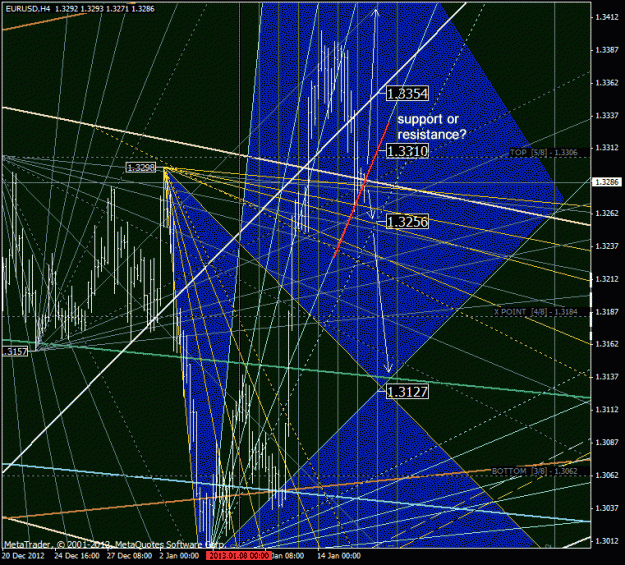The height and width of the screenshot is (565, 625).
Task: Select the .3157 low price tag
Action: coord(15,352)
